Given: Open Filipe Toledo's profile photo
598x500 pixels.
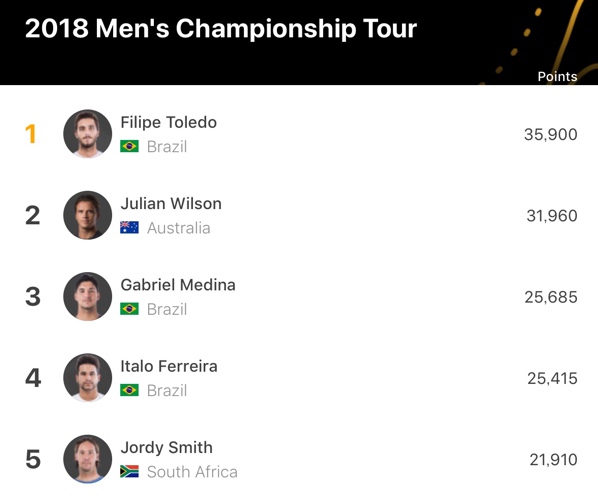Looking at the screenshot, I should 88,134.
